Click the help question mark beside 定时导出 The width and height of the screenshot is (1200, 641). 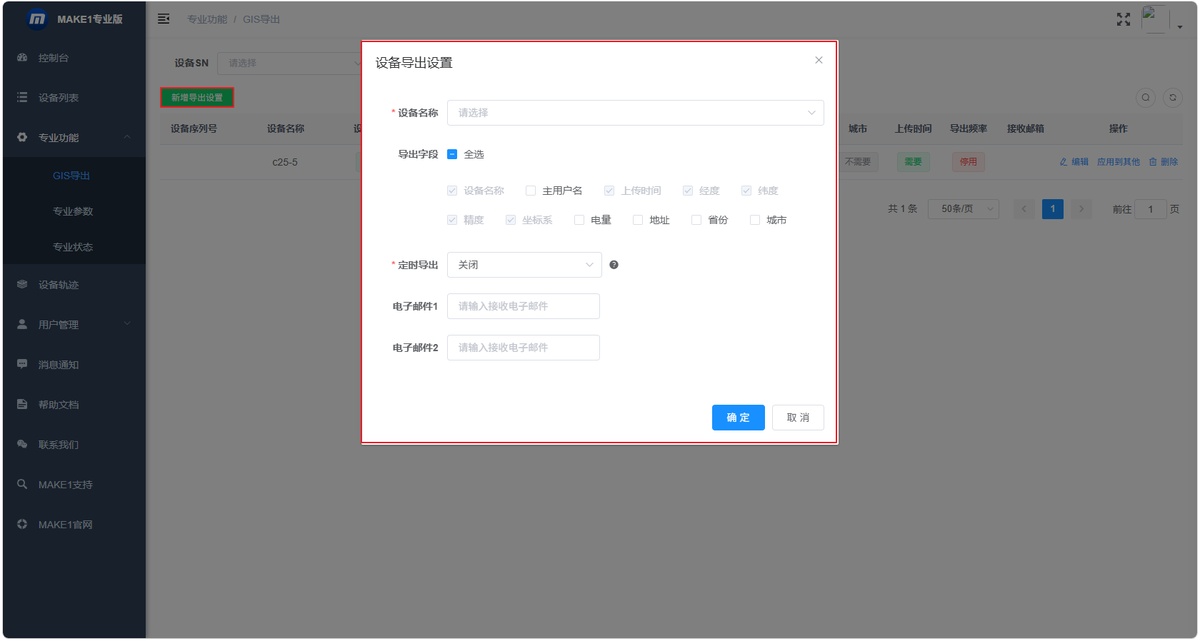tap(614, 265)
